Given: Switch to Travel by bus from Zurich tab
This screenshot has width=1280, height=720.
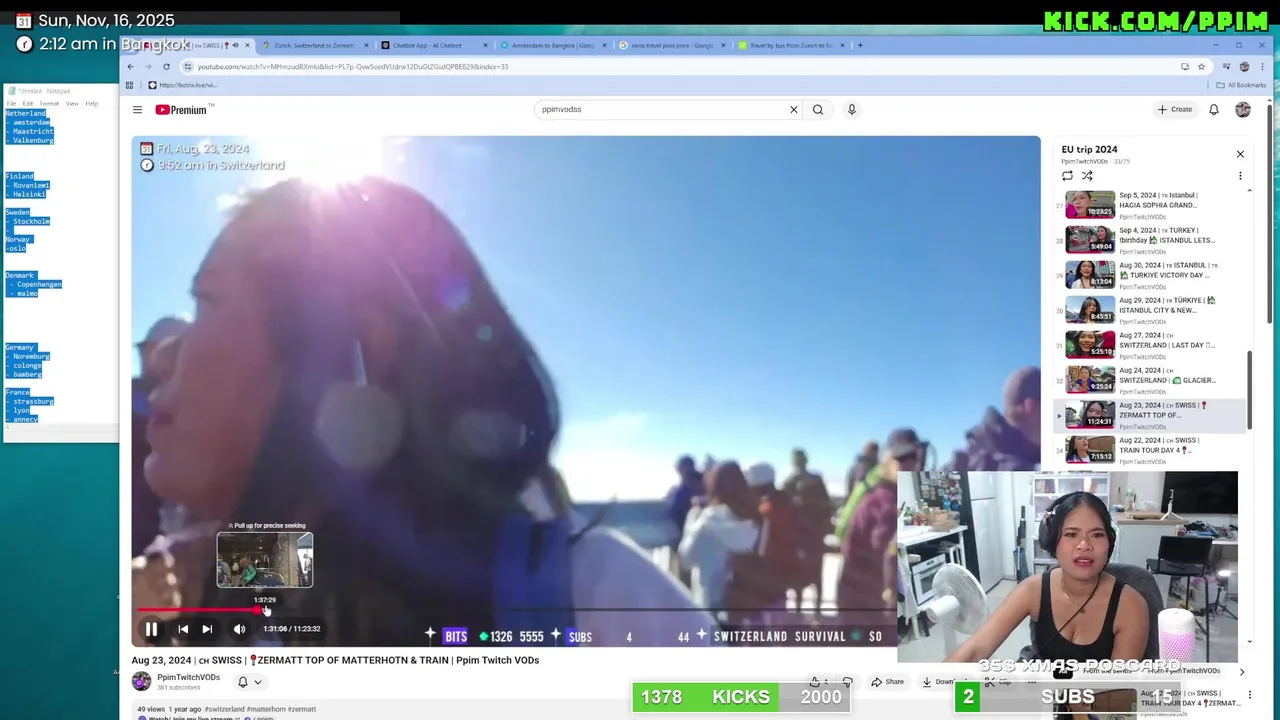Looking at the screenshot, I should coord(791,45).
